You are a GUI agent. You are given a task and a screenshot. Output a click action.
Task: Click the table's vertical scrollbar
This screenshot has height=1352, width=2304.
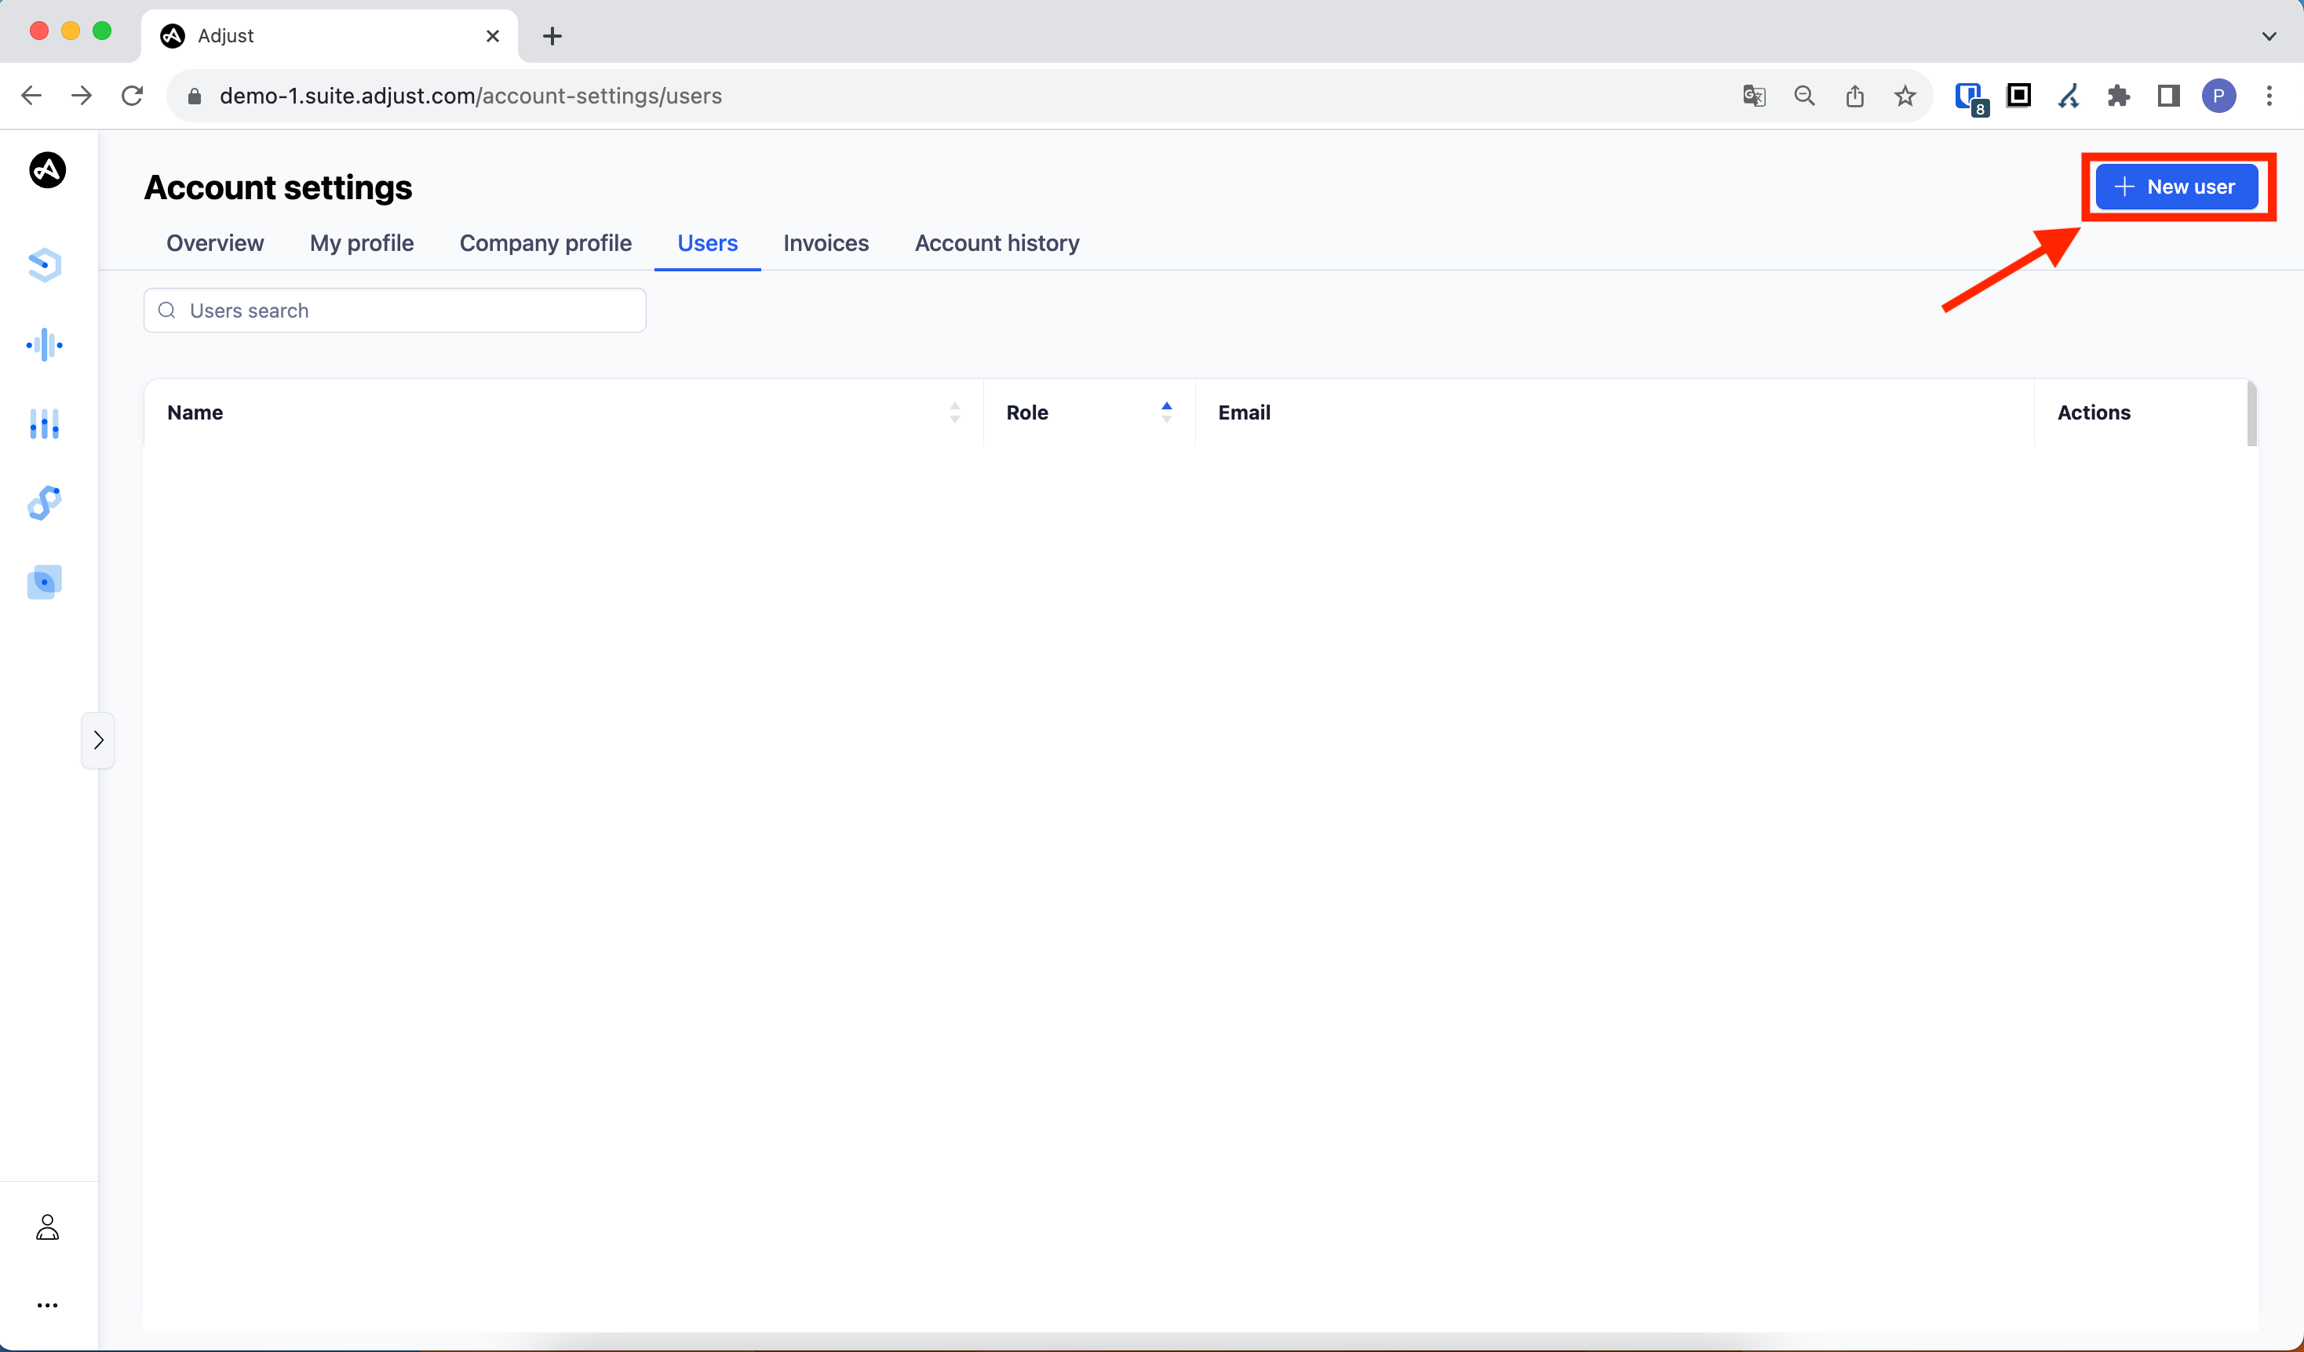[x=2251, y=413]
